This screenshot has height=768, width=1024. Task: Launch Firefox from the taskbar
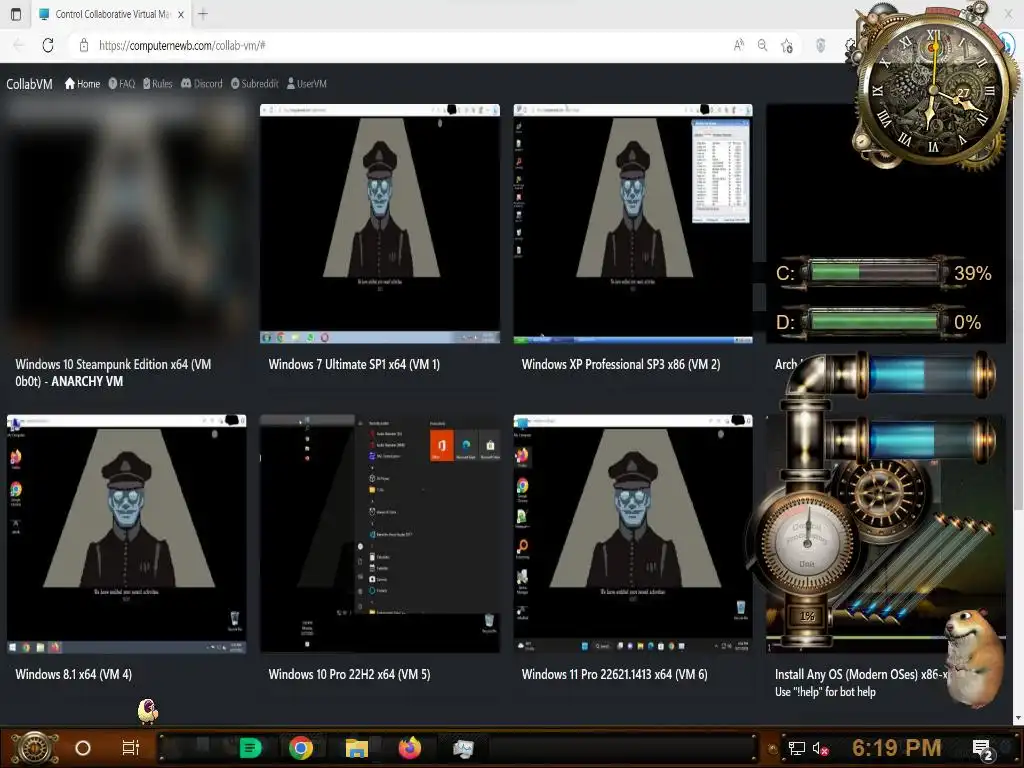410,748
